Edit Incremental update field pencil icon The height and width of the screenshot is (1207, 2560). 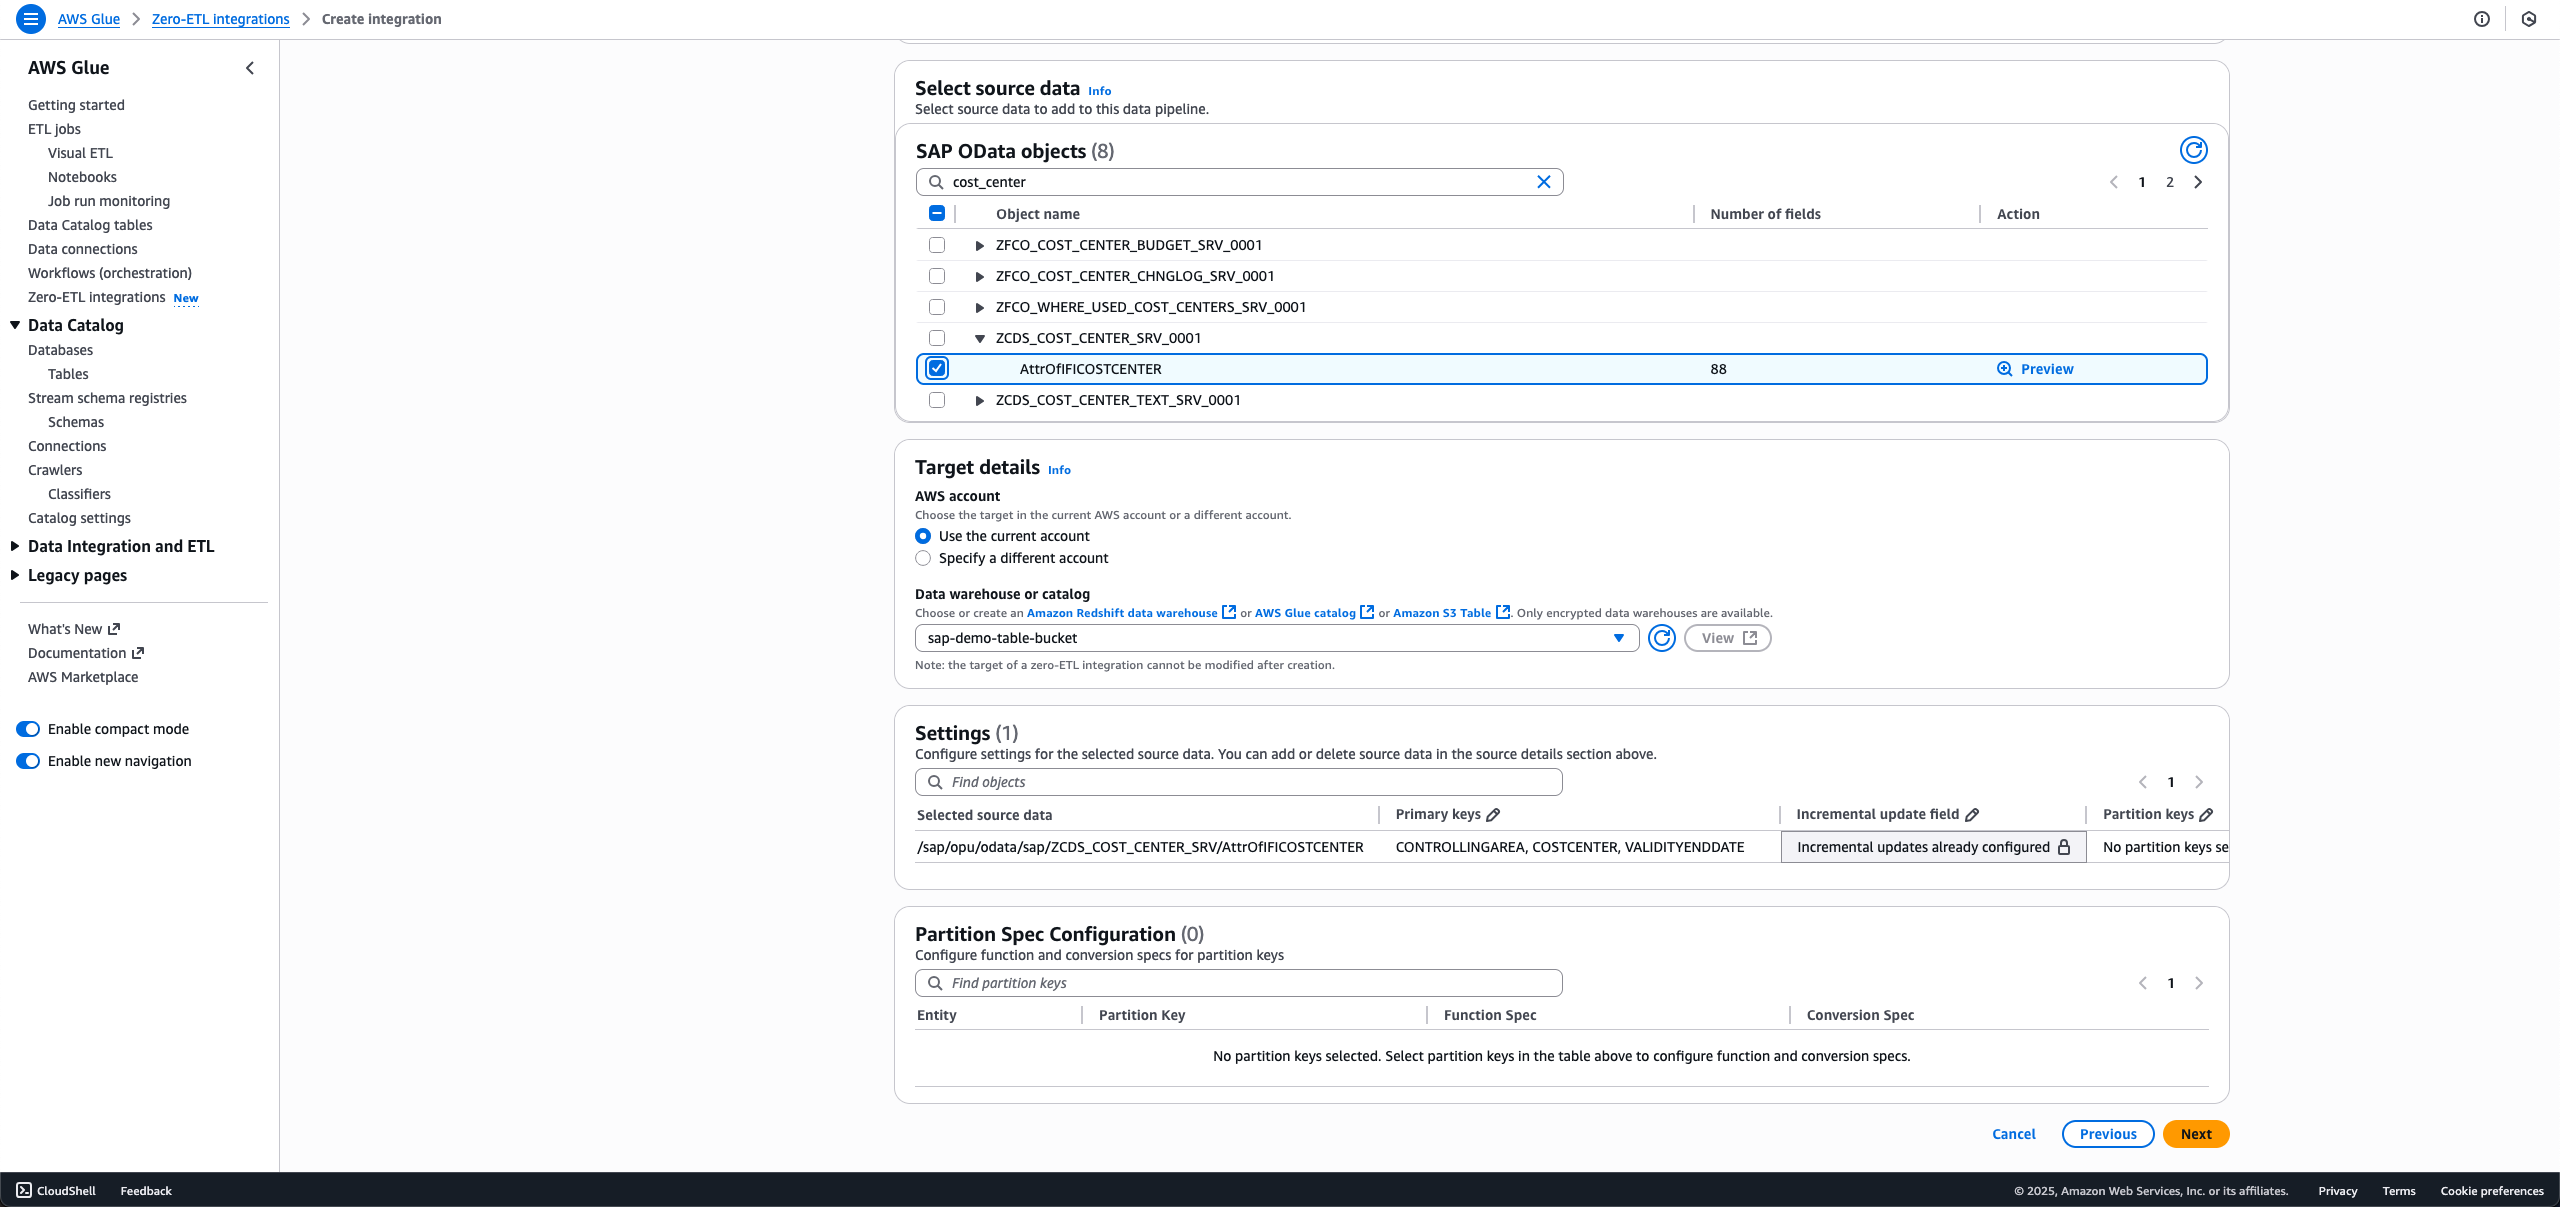point(1972,815)
